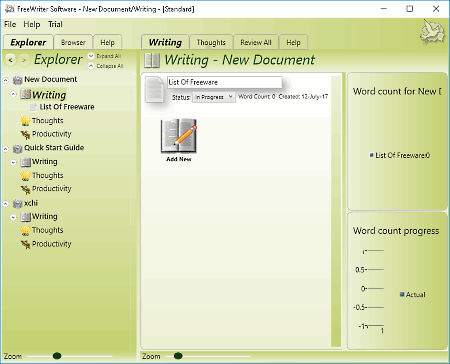This screenshot has height=364, width=450.
Task: Open the Review All tab
Action: 256,42
